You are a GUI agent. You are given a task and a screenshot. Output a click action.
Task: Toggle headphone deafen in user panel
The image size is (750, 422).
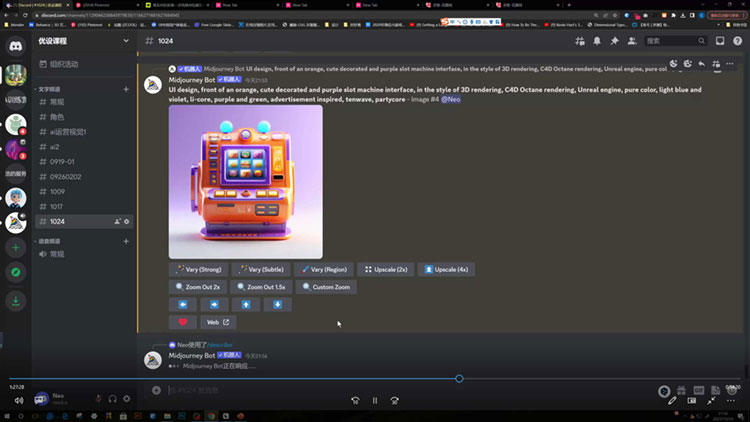(x=112, y=398)
